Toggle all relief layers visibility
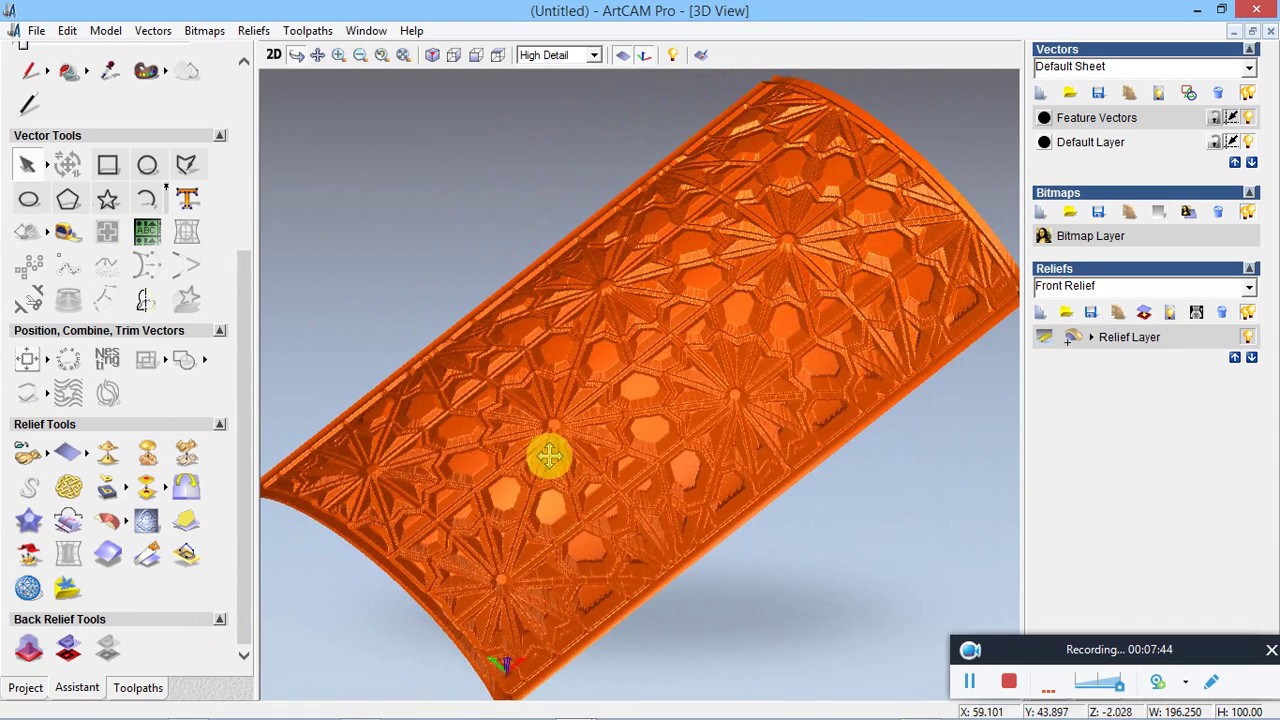Viewport: 1280px width, 720px height. point(1247,312)
